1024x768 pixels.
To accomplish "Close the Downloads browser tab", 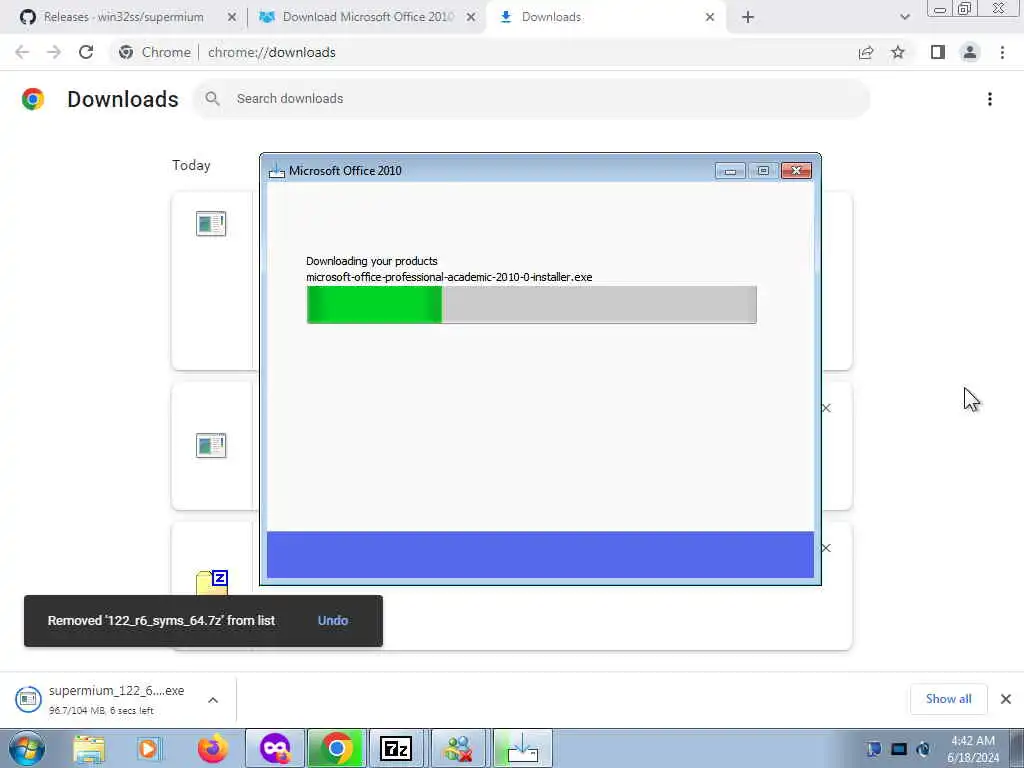I will [710, 18].
